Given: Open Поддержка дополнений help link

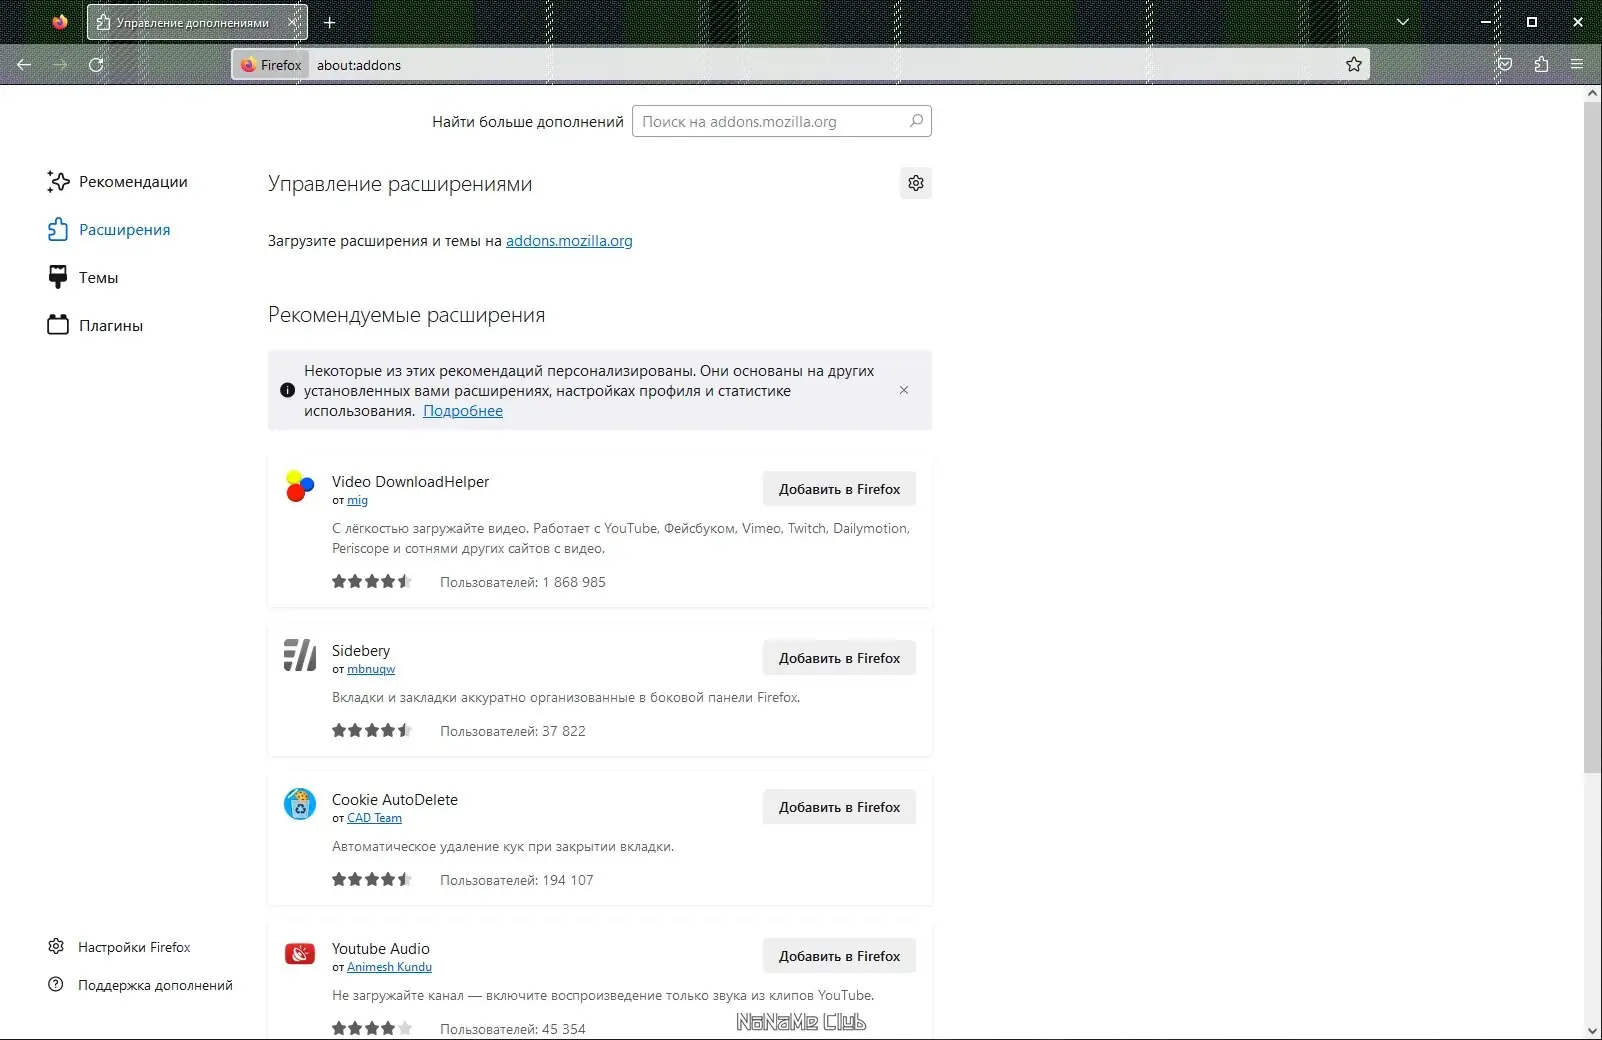Looking at the screenshot, I should pyautogui.click(x=140, y=985).
